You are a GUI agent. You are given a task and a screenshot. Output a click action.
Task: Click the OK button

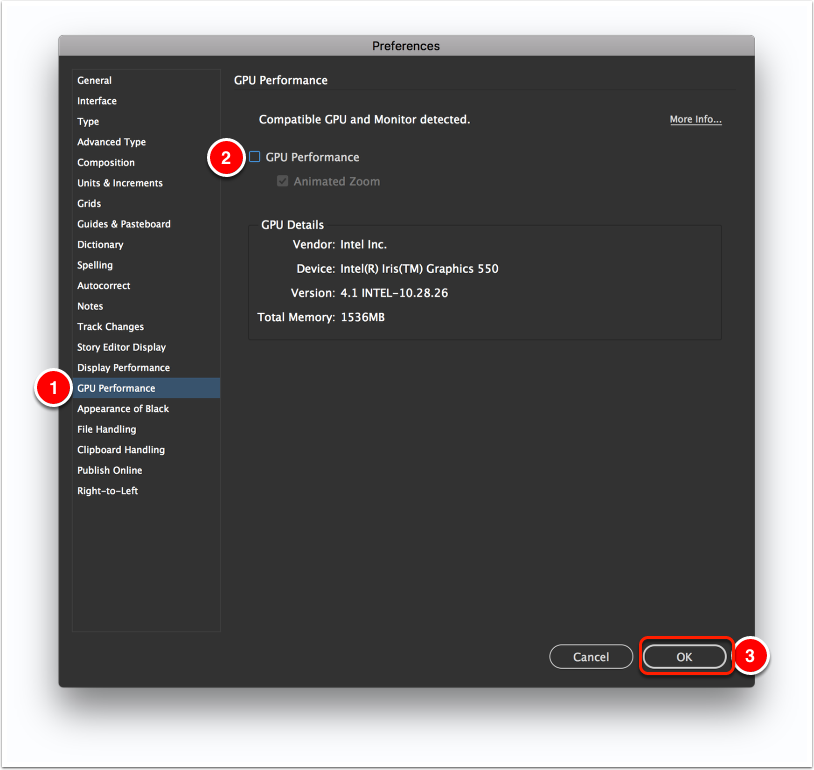[x=684, y=657]
